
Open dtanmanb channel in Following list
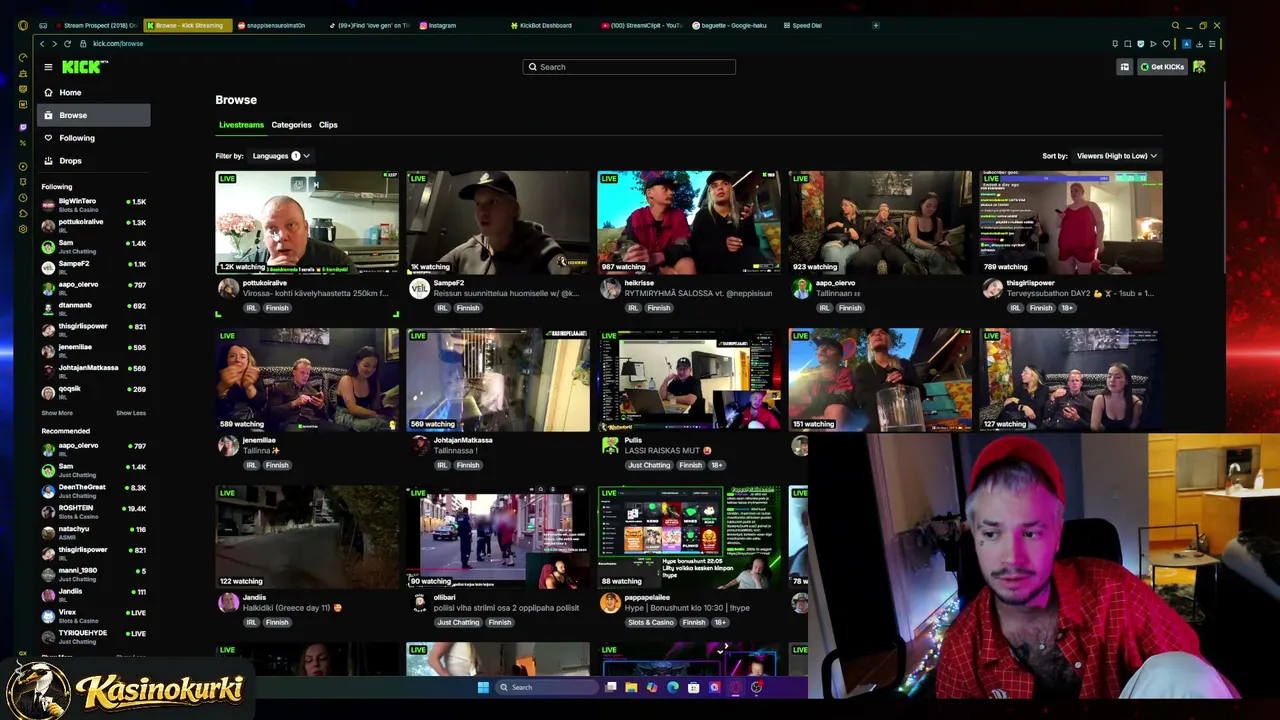pos(94,307)
